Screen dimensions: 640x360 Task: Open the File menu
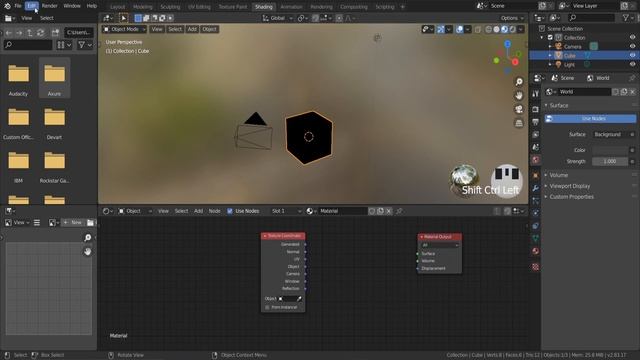pyautogui.click(x=18, y=6)
